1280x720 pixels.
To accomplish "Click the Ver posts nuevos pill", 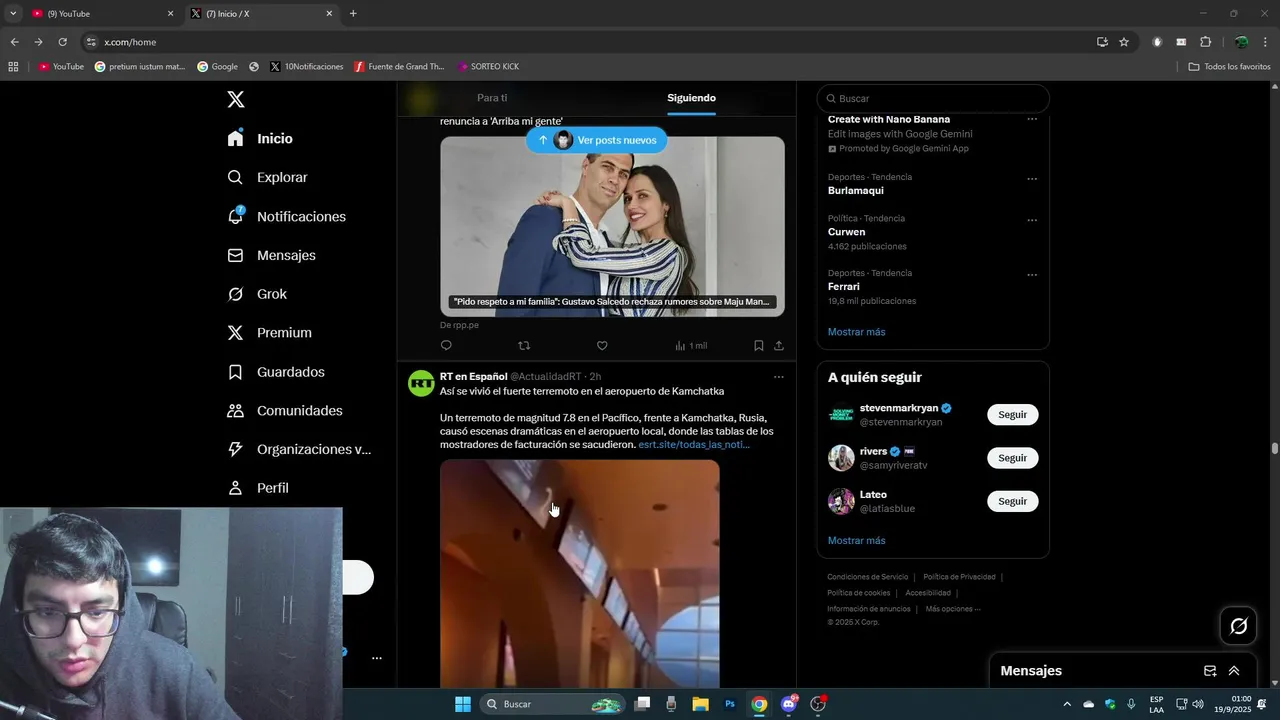I will click(x=597, y=140).
